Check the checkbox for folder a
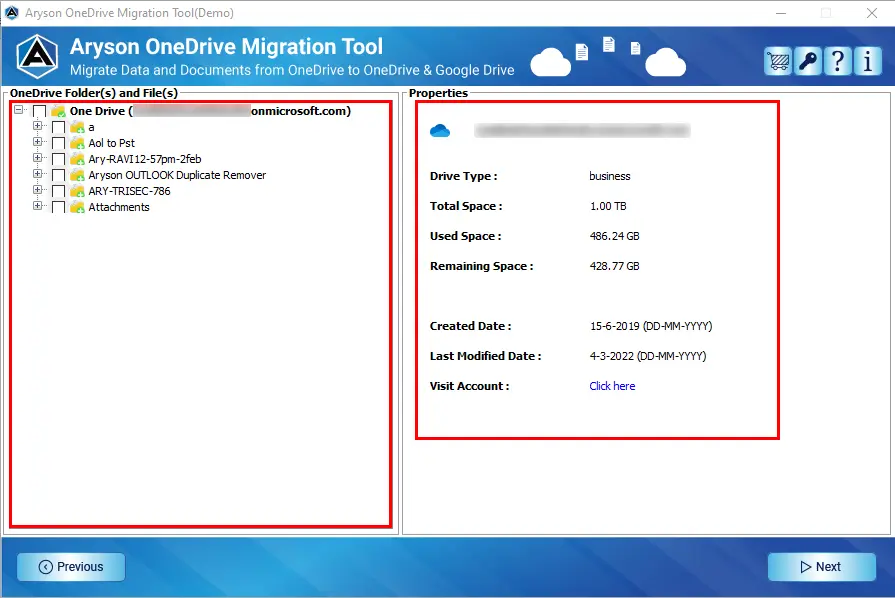 tap(58, 127)
